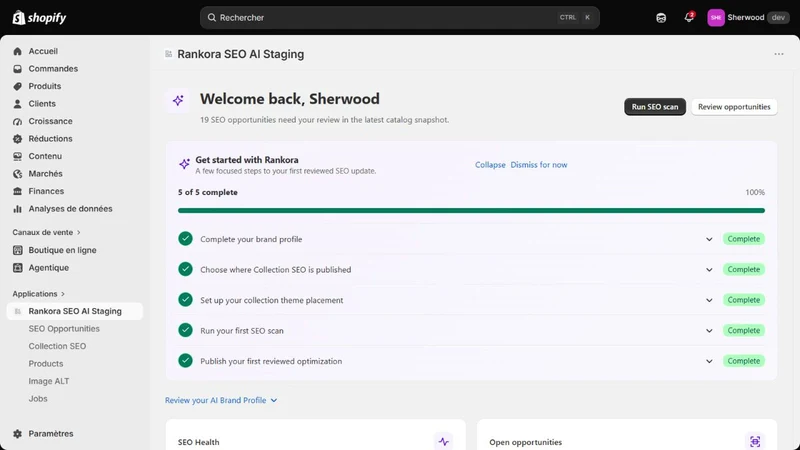The image size is (800, 450).
Task: Click the Agentique icon in sidebar
Action: [x=17, y=268]
